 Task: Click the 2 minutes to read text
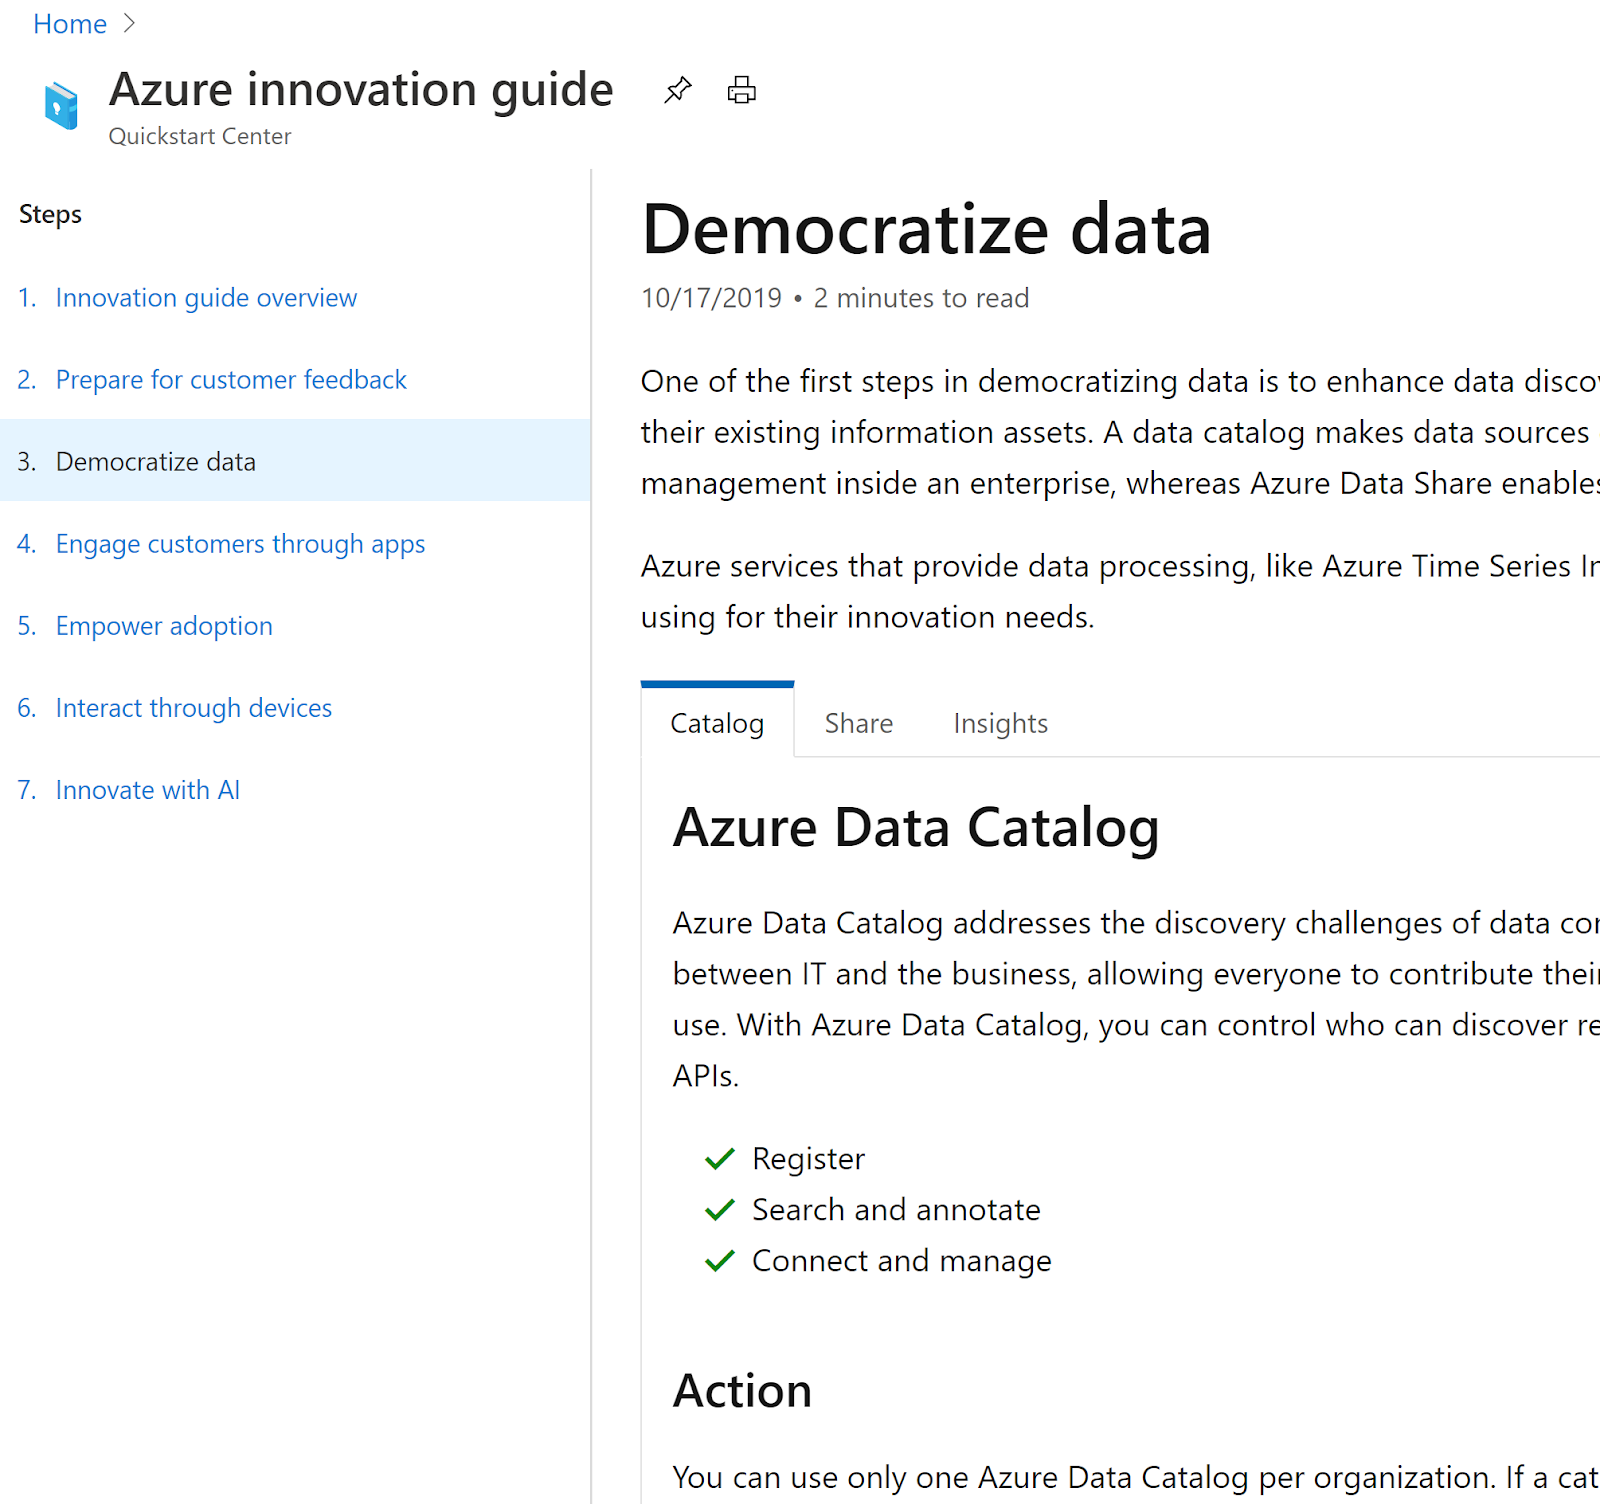921,298
